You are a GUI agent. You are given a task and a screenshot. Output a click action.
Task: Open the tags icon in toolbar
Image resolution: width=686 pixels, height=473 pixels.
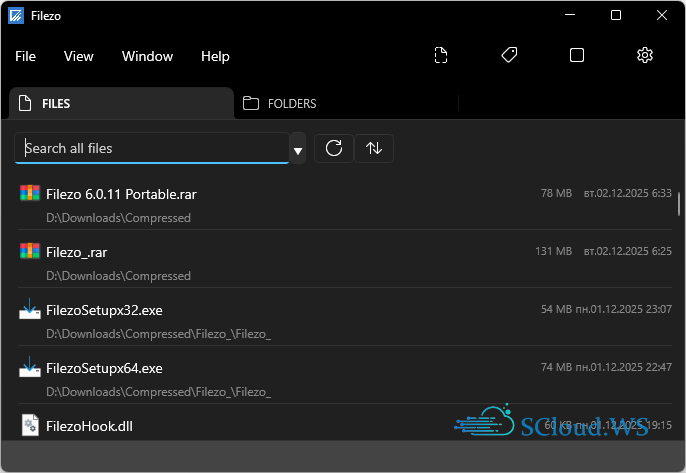pos(509,56)
